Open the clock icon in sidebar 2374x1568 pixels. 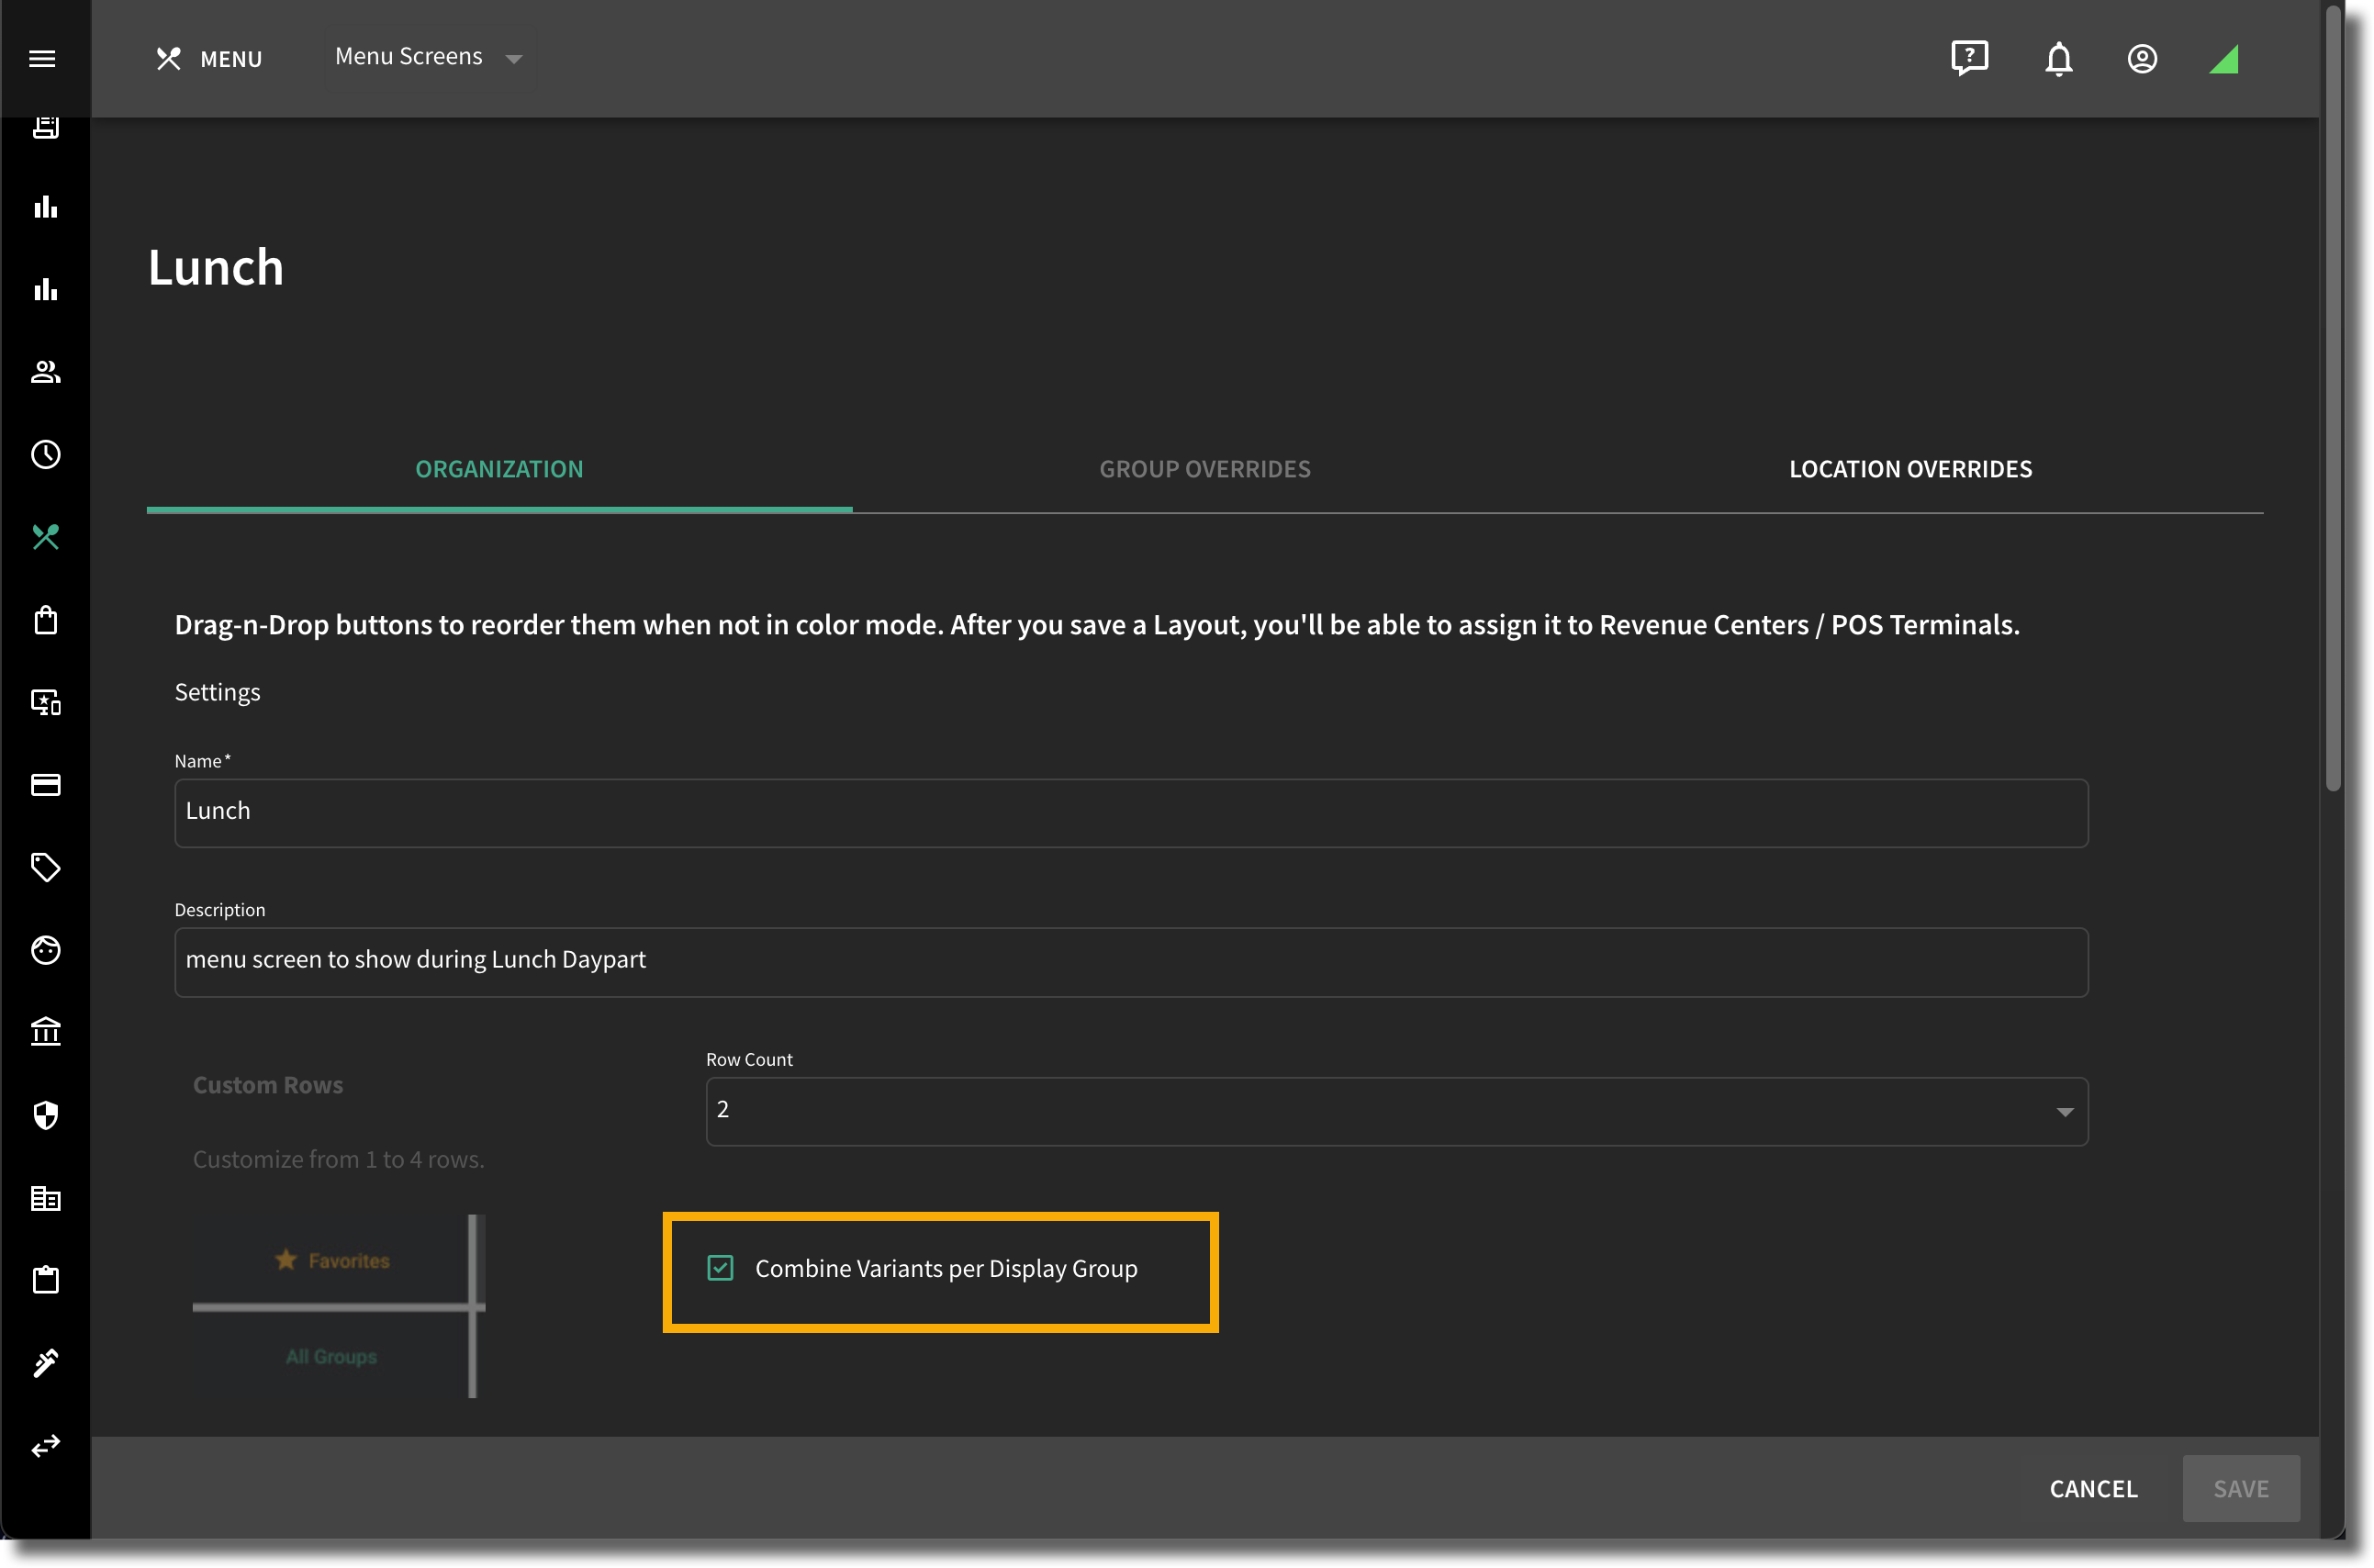pyautogui.click(x=46, y=455)
